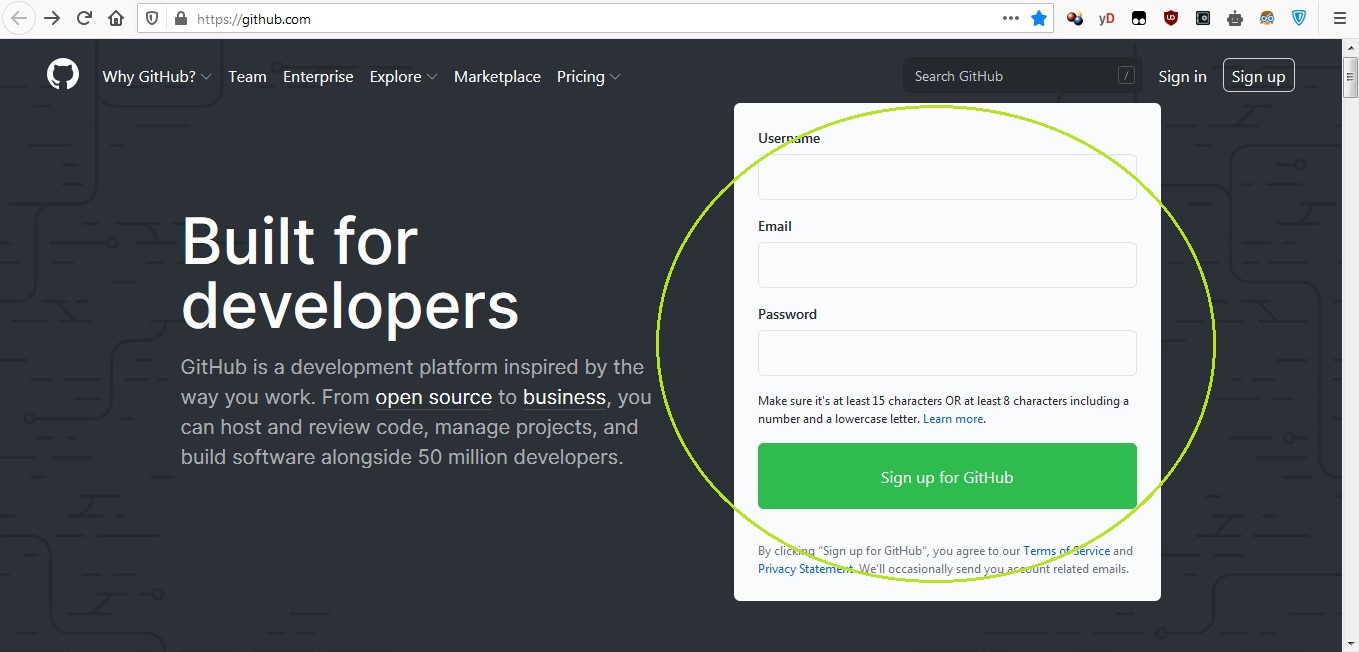This screenshot has width=1359, height=652.
Task: Open the Marketplace menu item
Action: click(x=497, y=76)
